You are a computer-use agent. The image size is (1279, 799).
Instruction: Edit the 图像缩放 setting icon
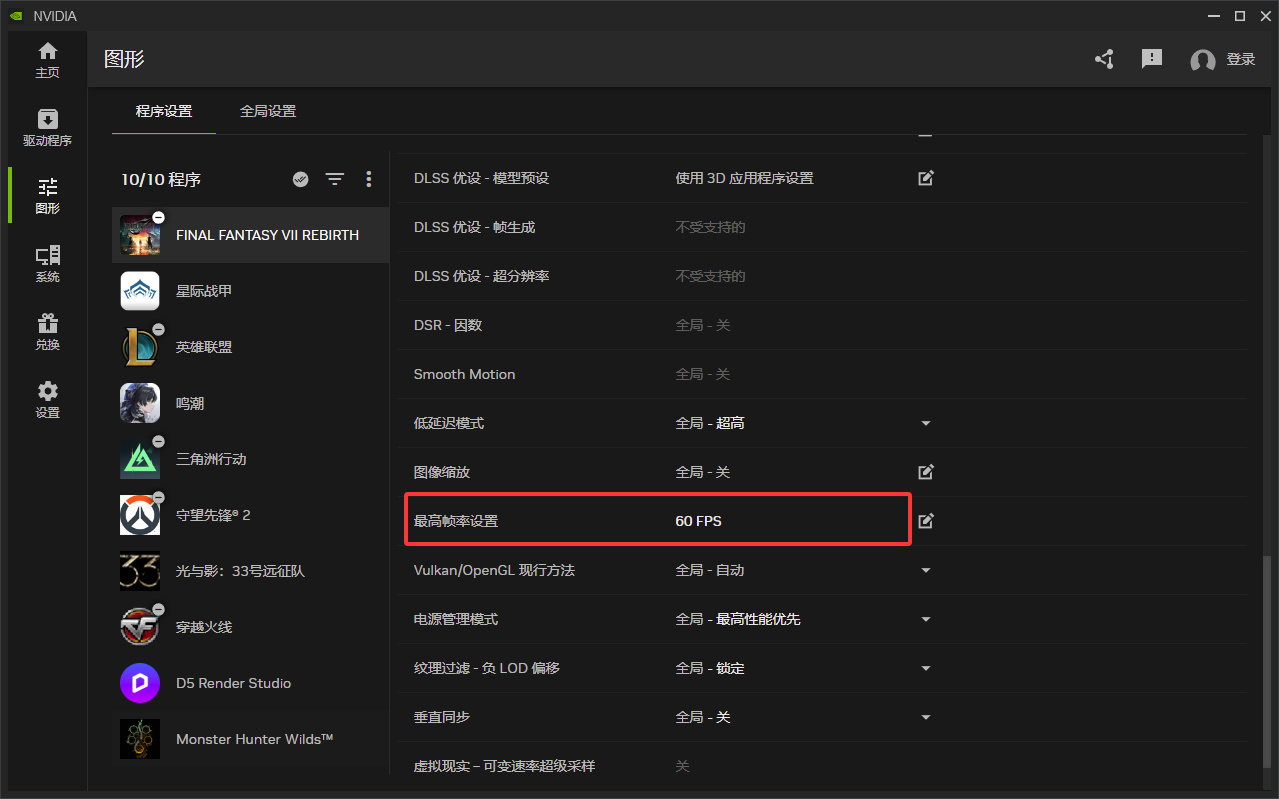(926, 472)
